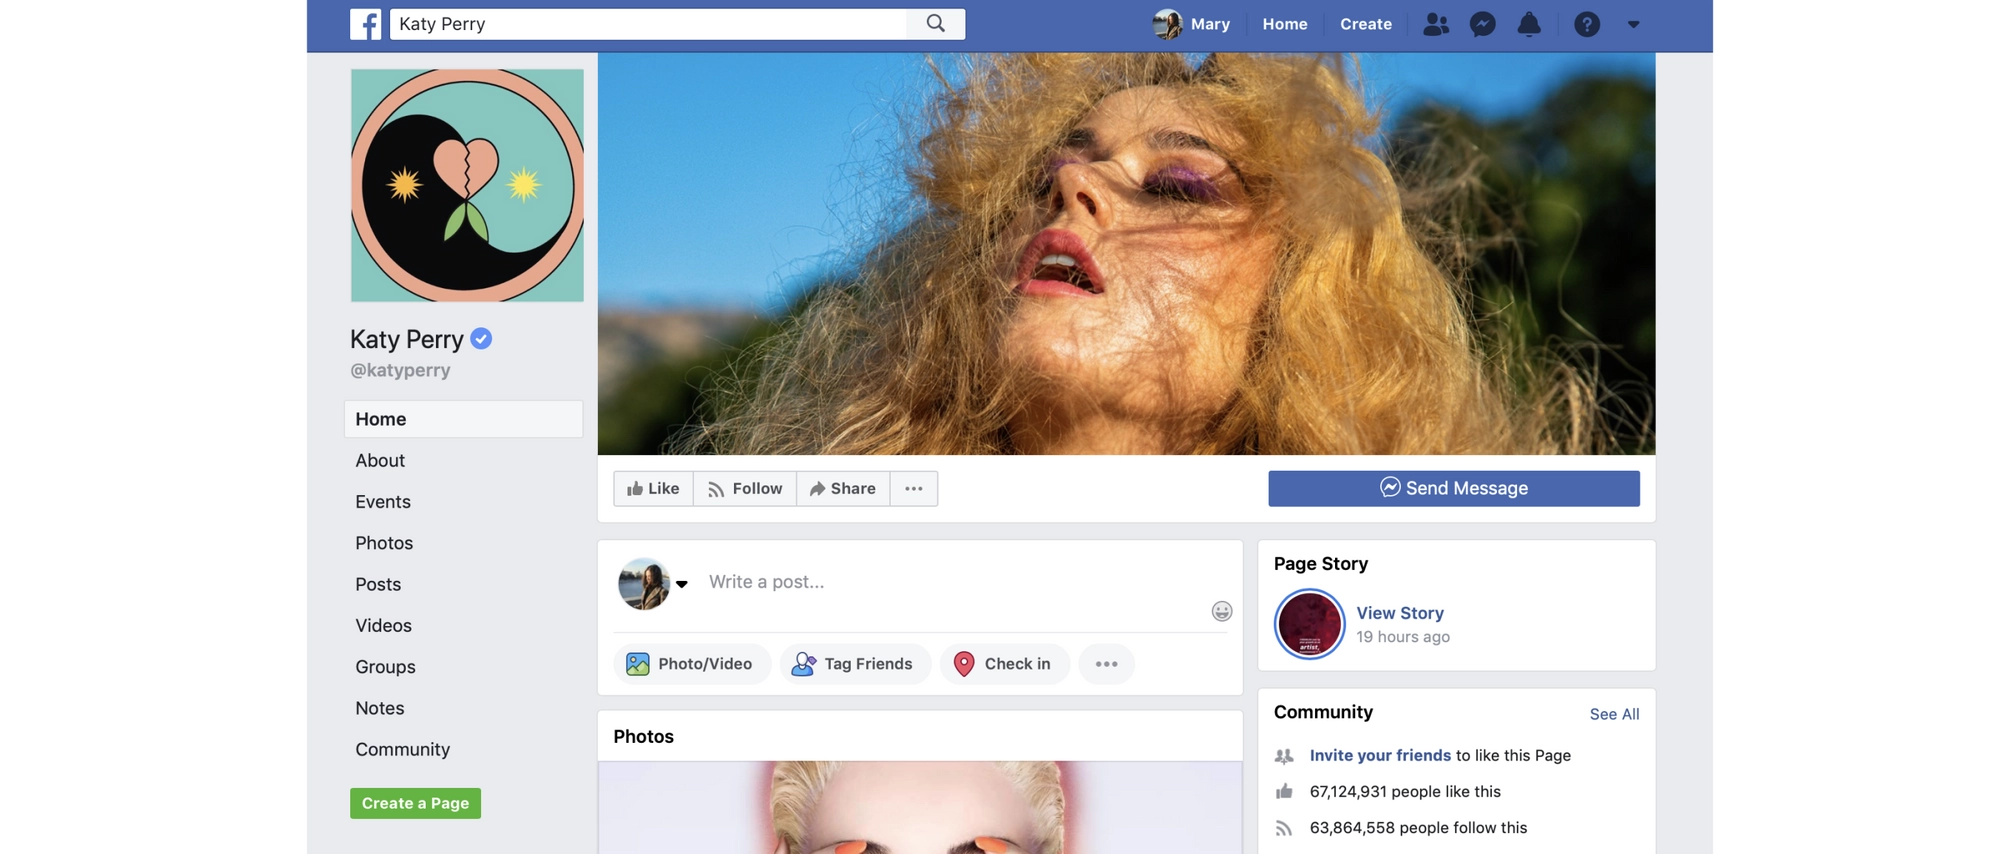
Task: Click the thumbs-up icon next to the like count
Action: (1284, 792)
